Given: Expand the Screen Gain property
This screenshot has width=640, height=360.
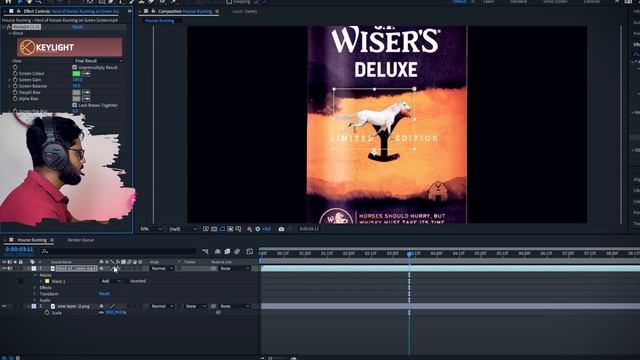Looking at the screenshot, I should click(9, 80).
